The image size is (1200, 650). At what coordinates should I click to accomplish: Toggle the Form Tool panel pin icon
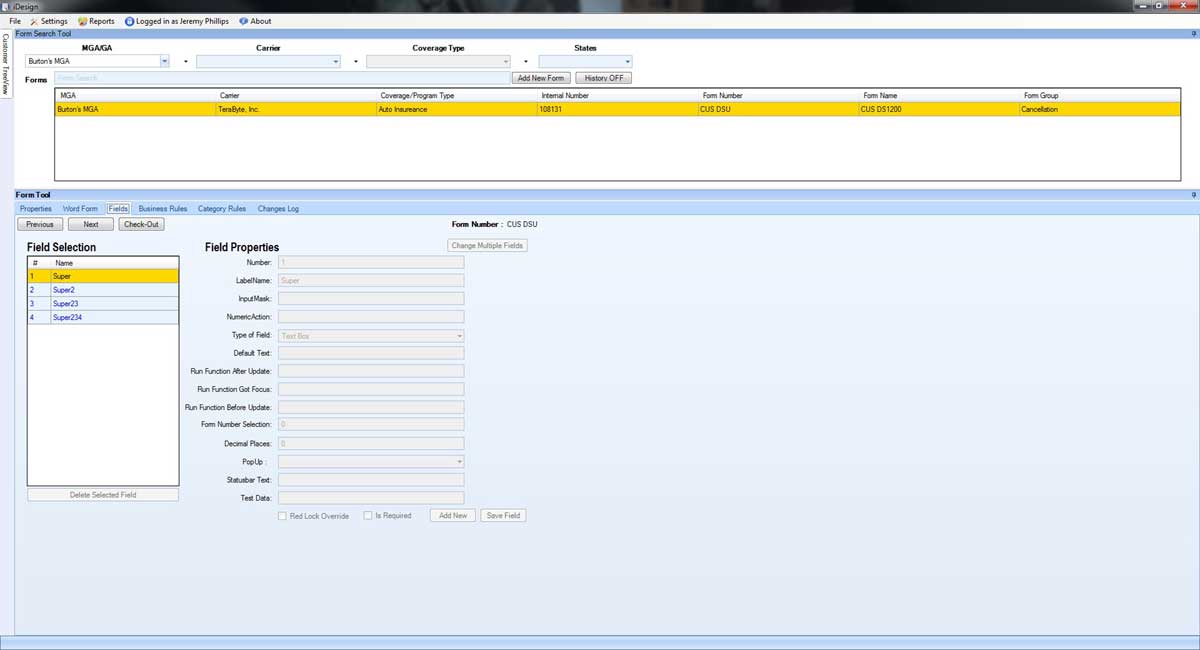[1193, 195]
